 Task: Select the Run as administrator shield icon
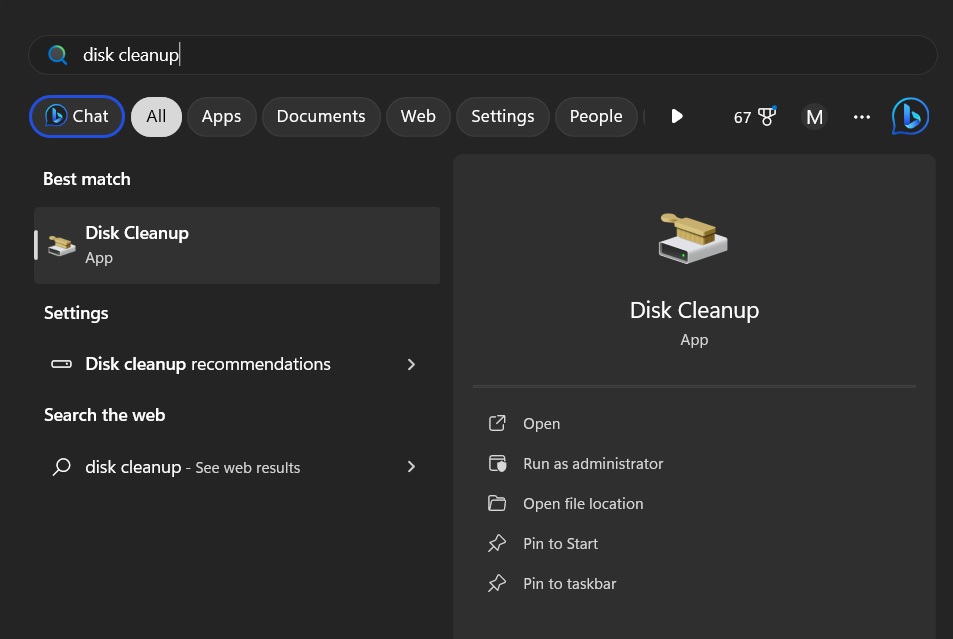[497, 463]
